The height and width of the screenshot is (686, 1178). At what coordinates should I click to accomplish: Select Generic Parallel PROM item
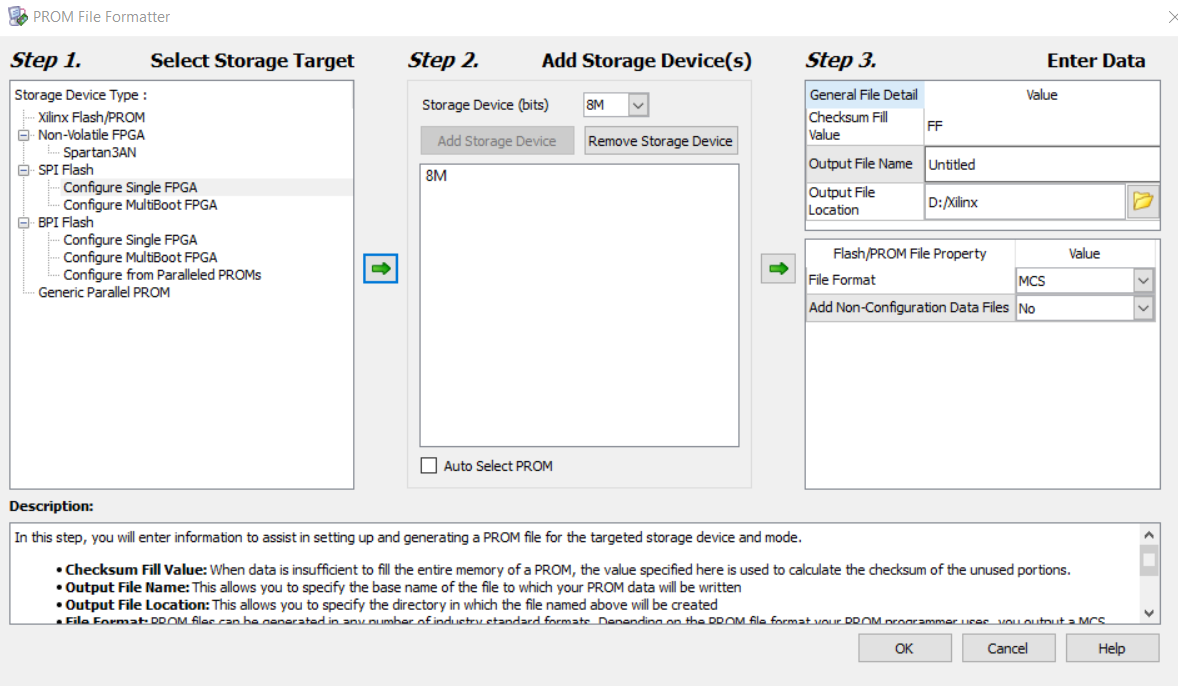(x=104, y=292)
